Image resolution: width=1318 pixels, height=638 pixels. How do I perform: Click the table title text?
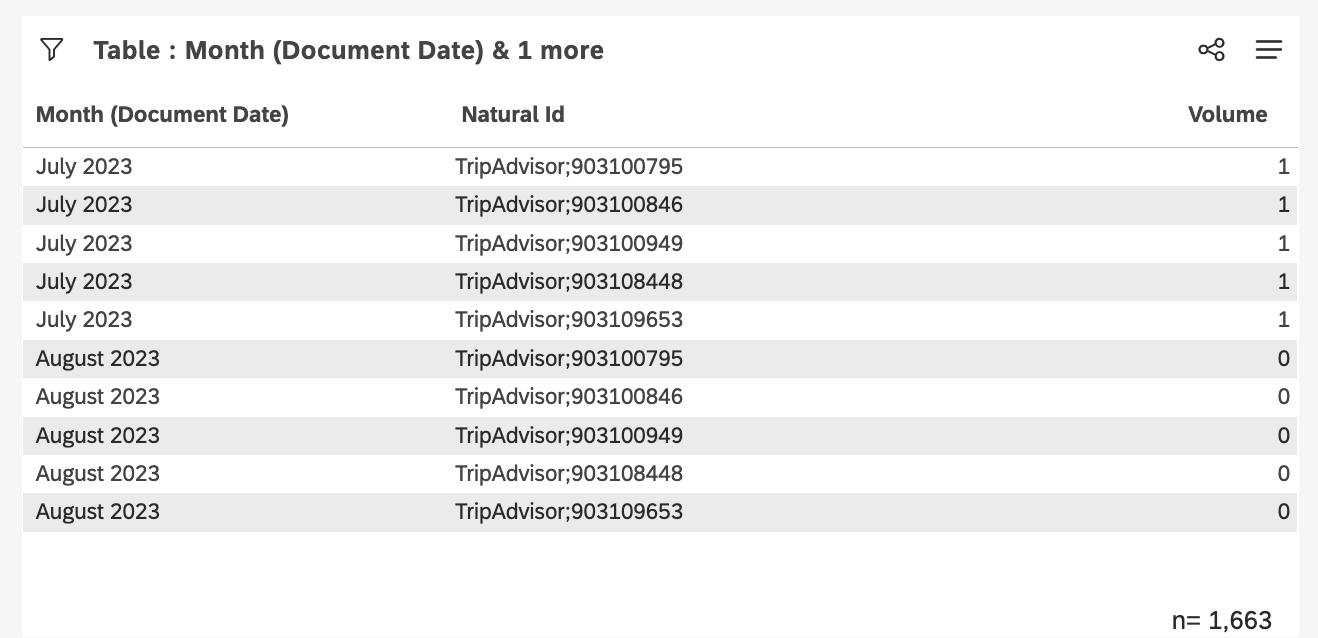349,50
